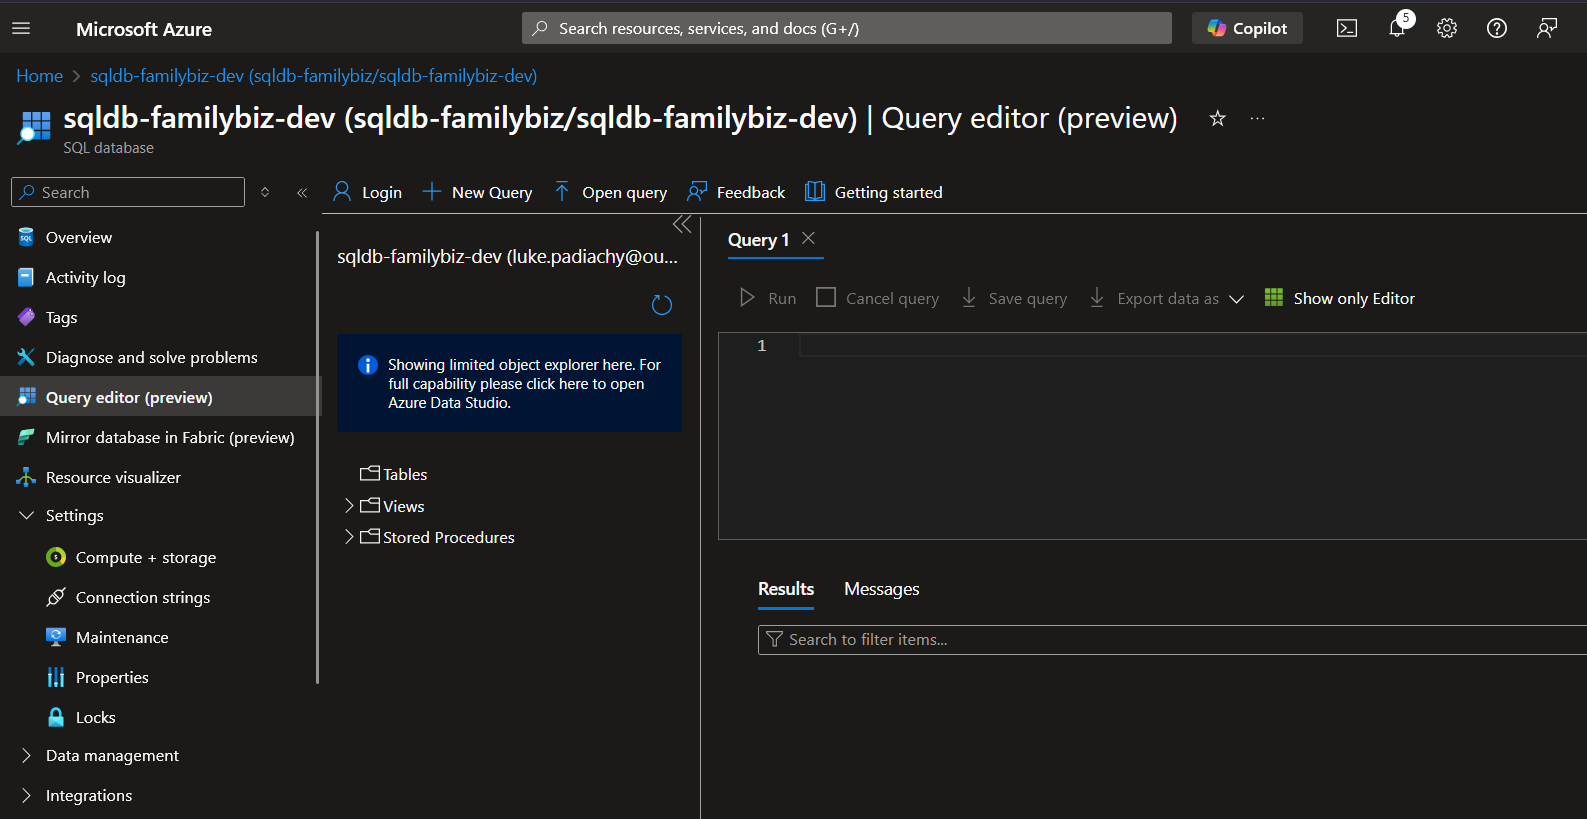
Task: Click the Show only Editor grid icon
Action: click(x=1274, y=297)
